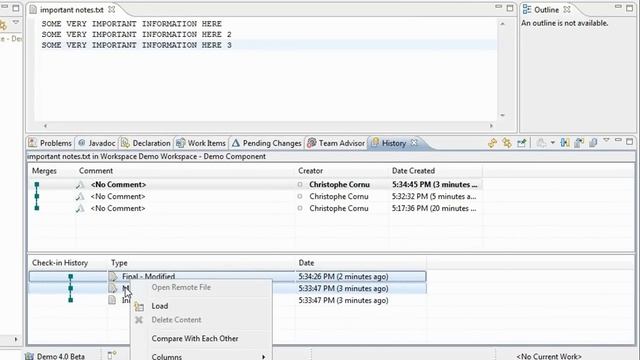The width and height of the screenshot is (640, 360).
Task: Click the blue compare icon in History toolbar
Action: pyautogui.click(x=565, y=143)
